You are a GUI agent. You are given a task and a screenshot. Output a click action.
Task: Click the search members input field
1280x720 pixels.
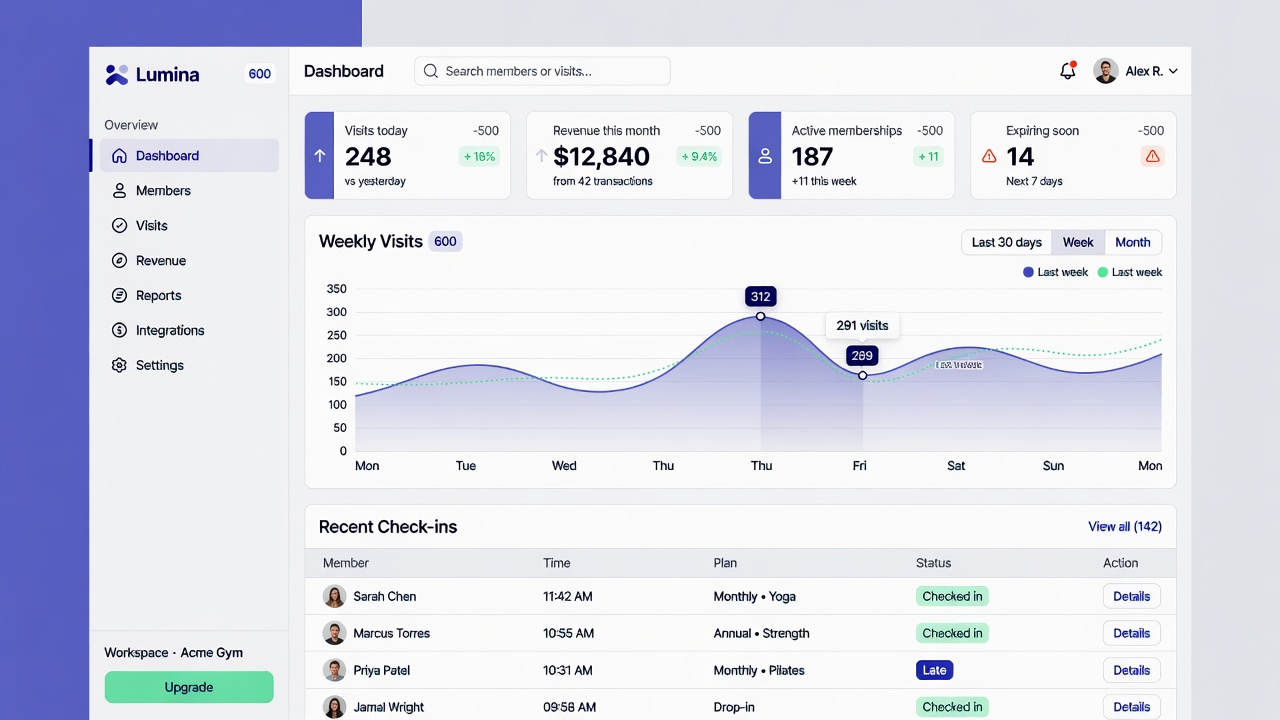(542, 70)
